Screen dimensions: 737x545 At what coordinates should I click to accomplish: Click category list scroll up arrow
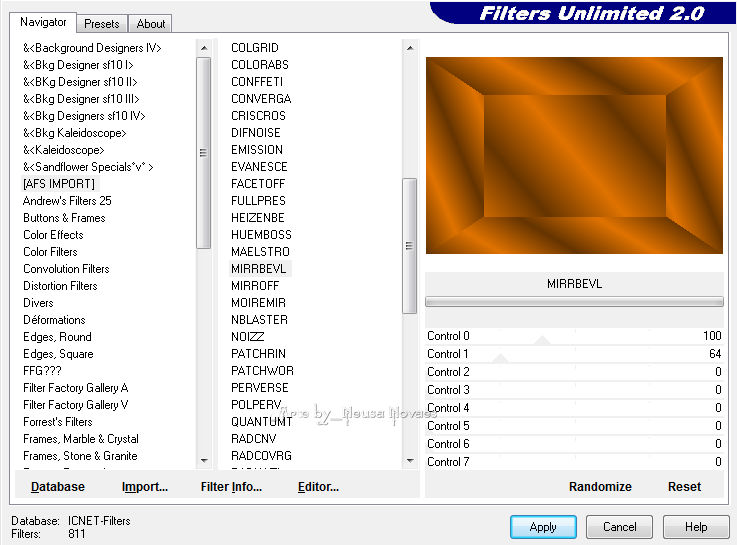point(204,48)
